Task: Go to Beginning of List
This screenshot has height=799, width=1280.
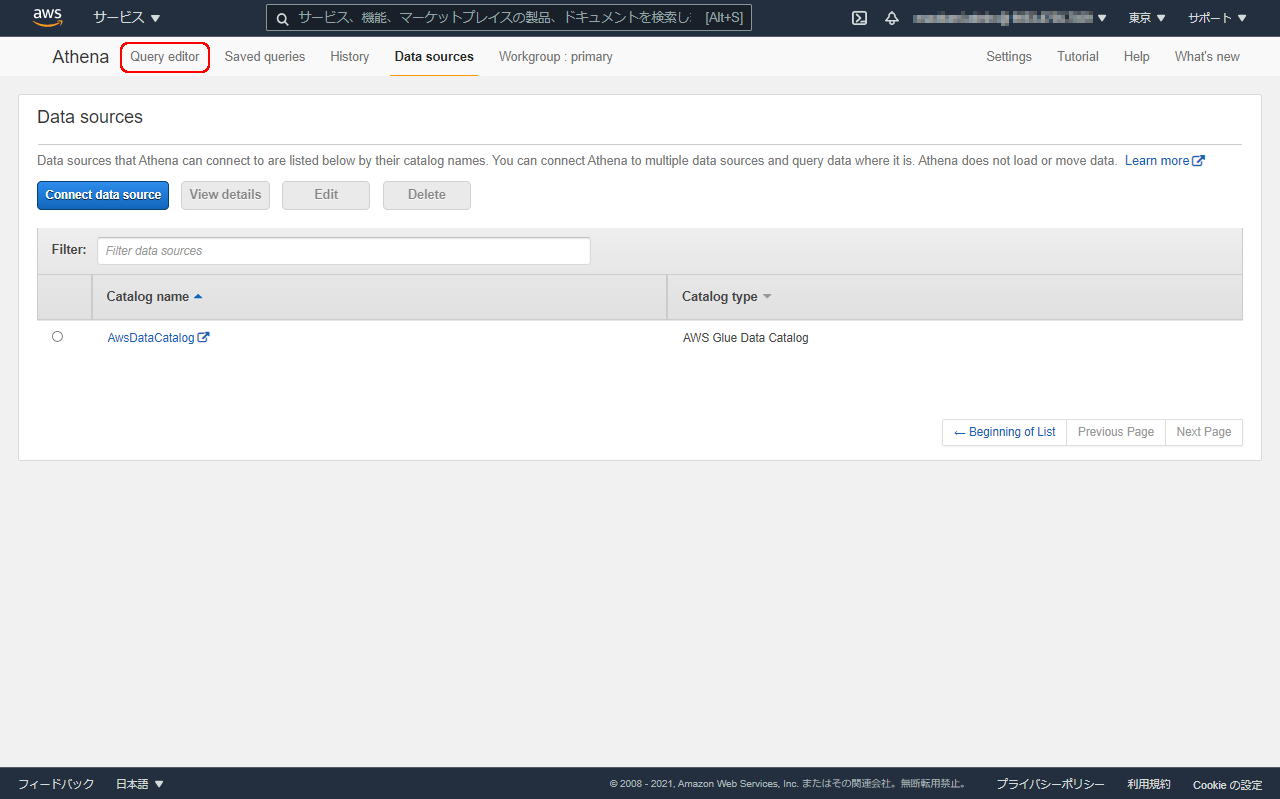Action: 1005,432
